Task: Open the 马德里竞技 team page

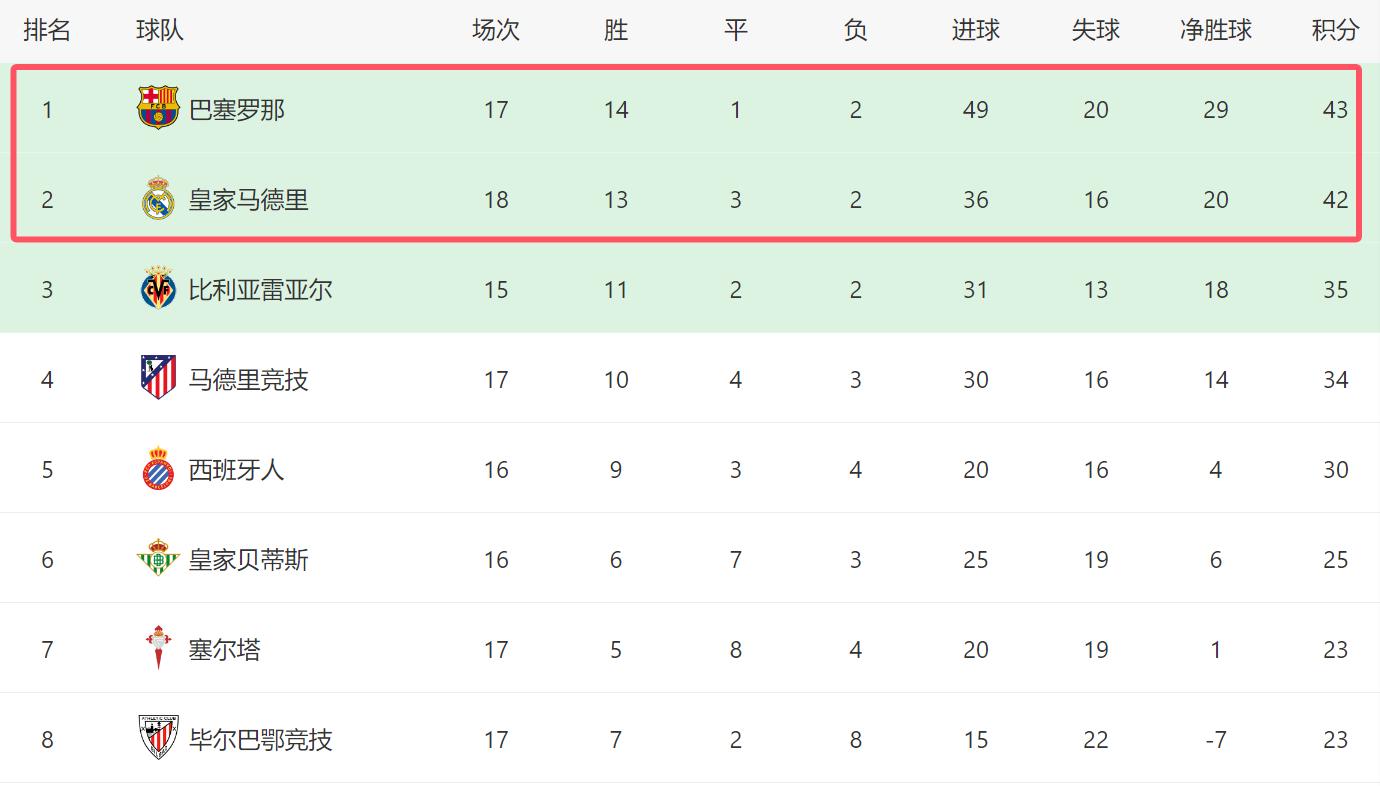Action: pyautogui.click(x=249, y=379)
